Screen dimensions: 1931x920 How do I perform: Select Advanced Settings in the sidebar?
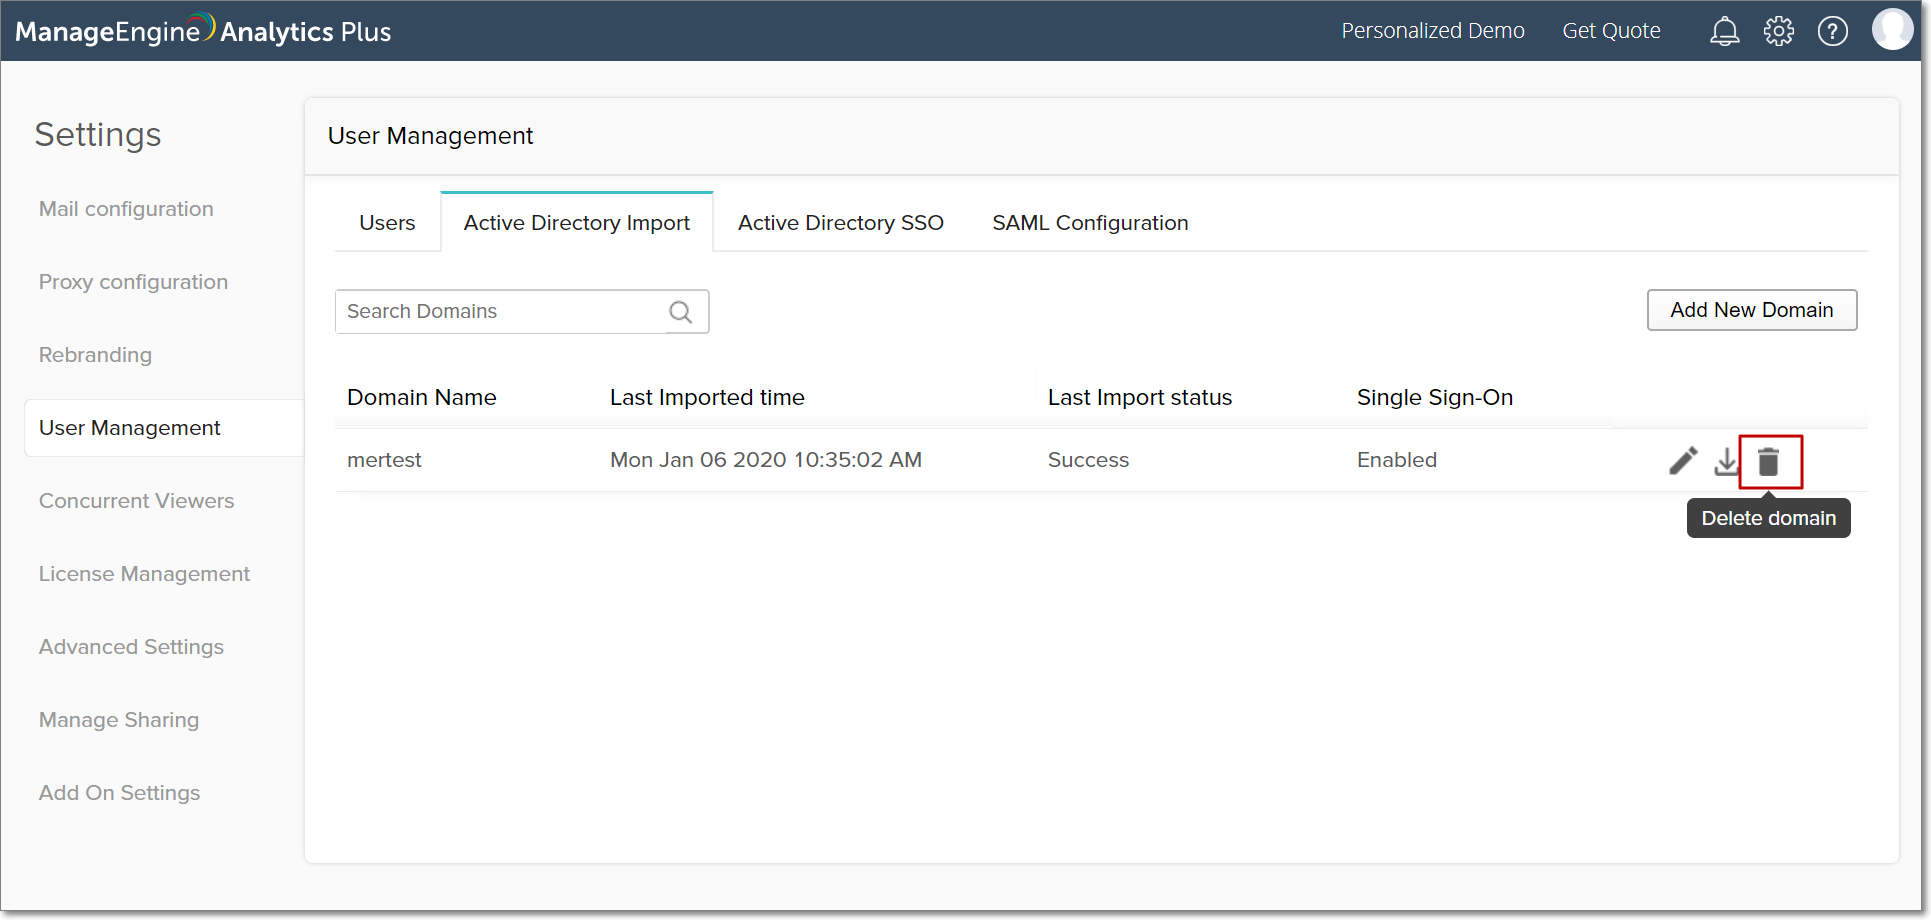[131, 647]
